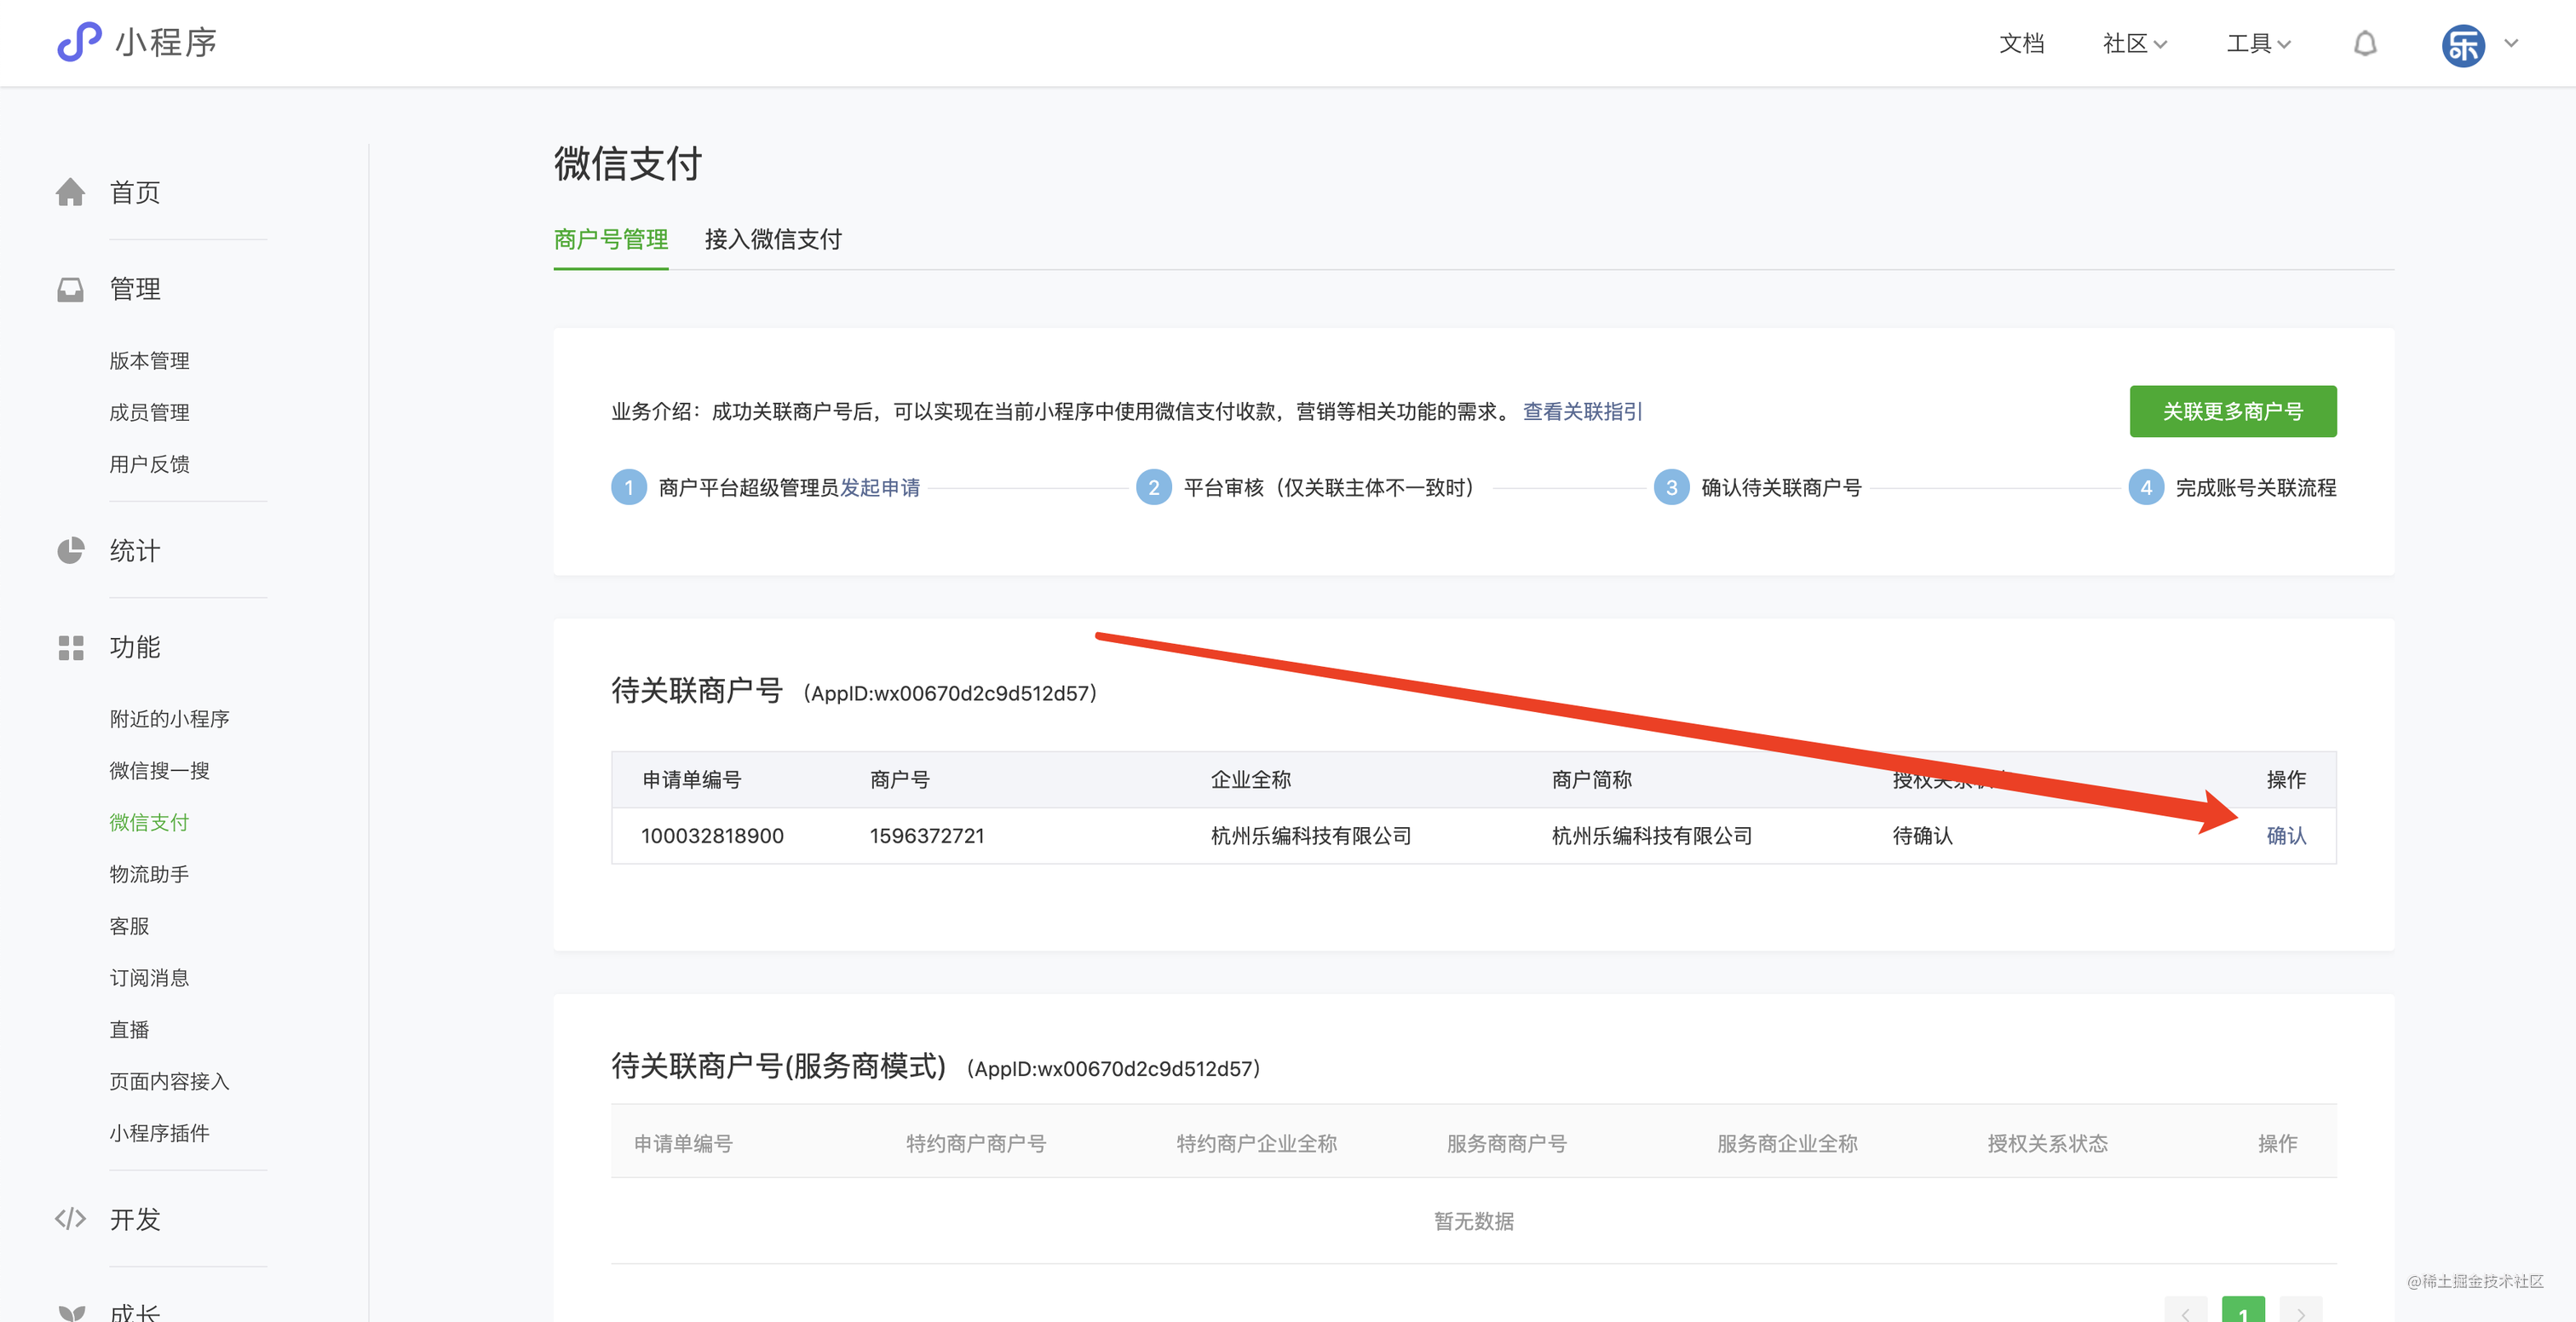Click the 特约商户商户号 column header
2576x1322 pixels.
tap(976, 1143)
